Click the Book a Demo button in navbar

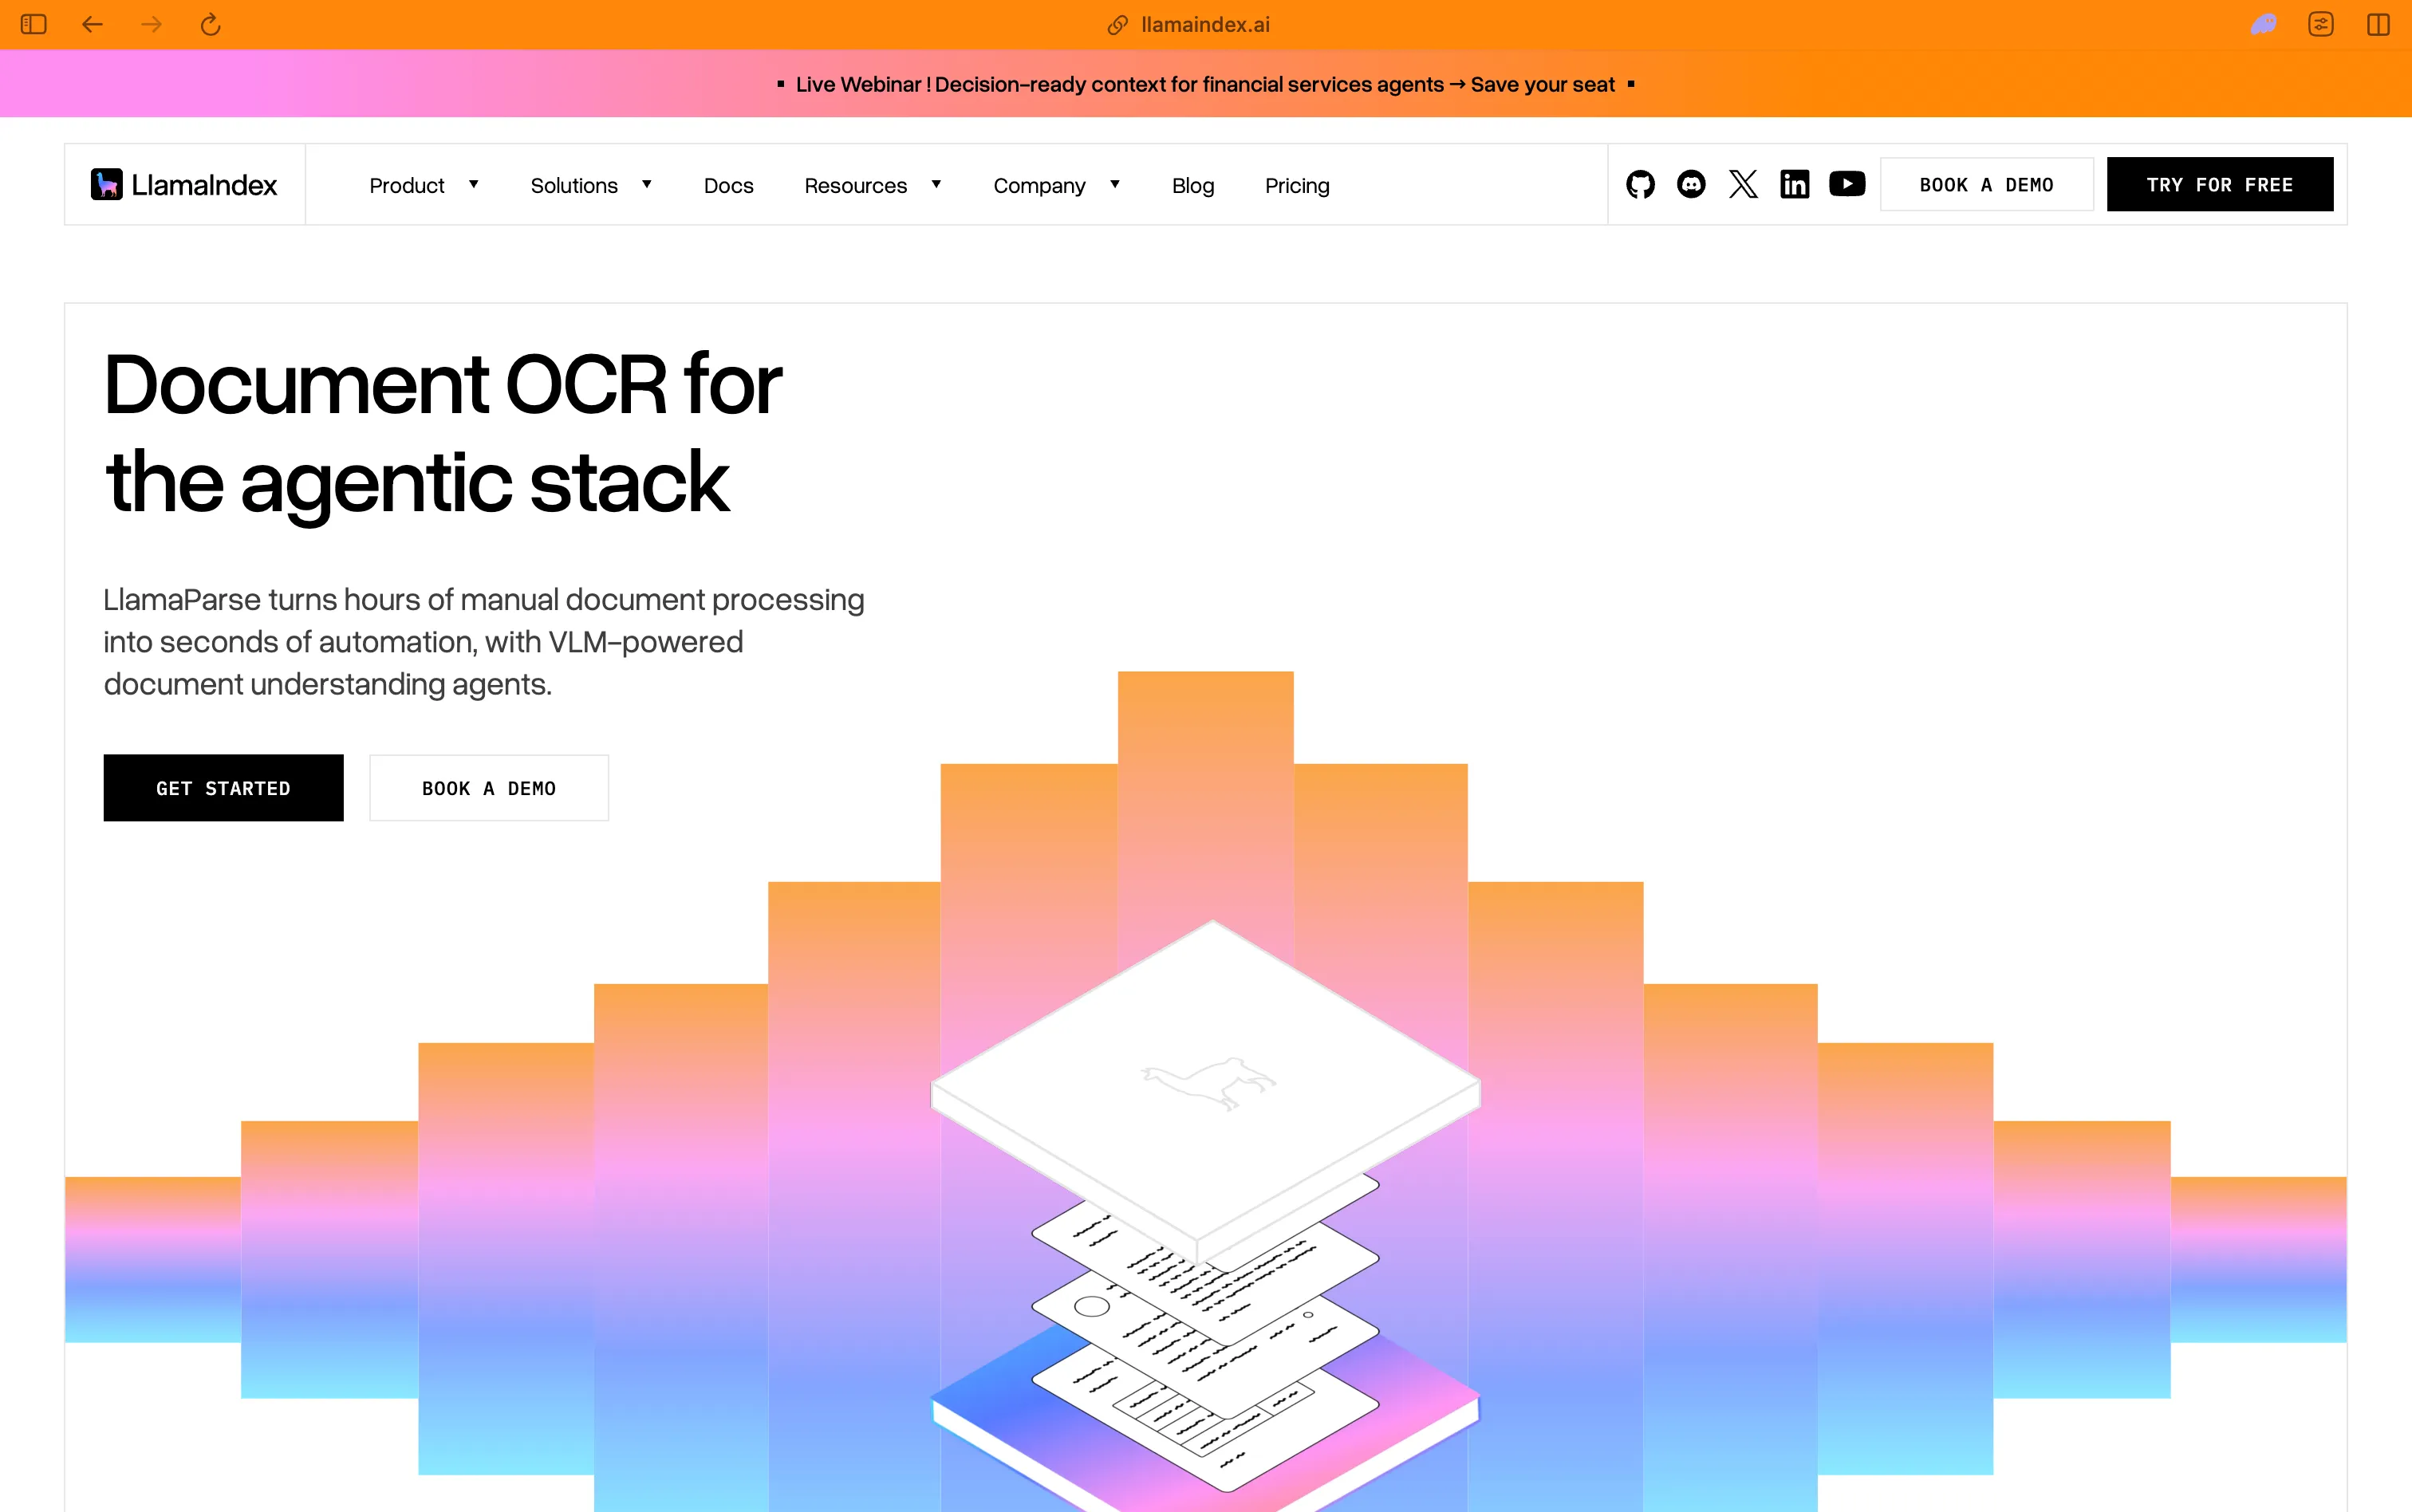coord(1986,184)
